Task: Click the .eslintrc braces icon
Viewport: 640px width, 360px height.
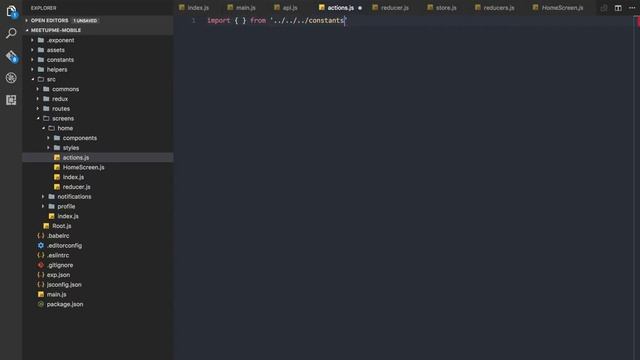Action: [41, 255]
